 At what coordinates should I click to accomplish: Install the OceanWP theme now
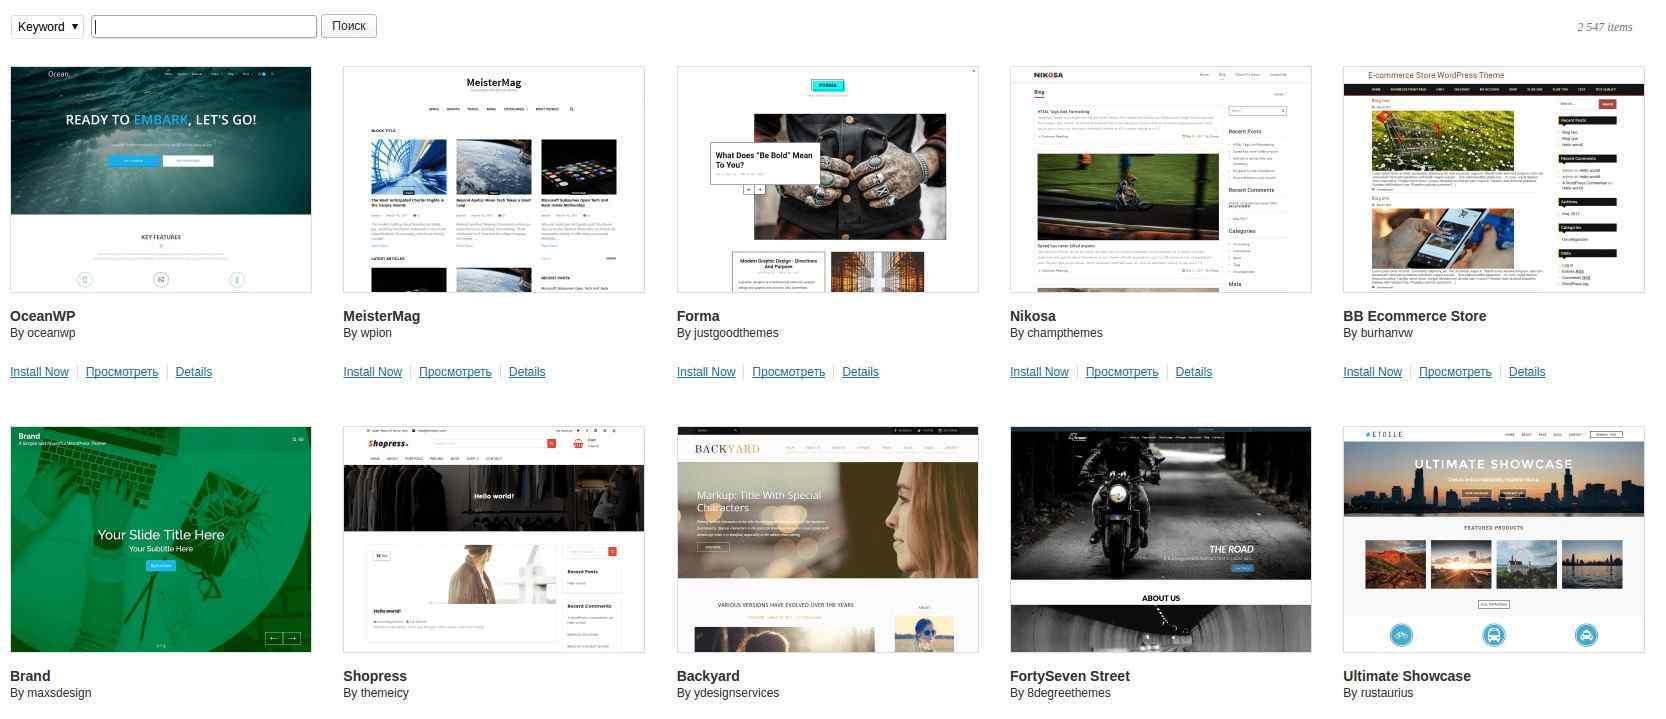[x=39, y=372]
